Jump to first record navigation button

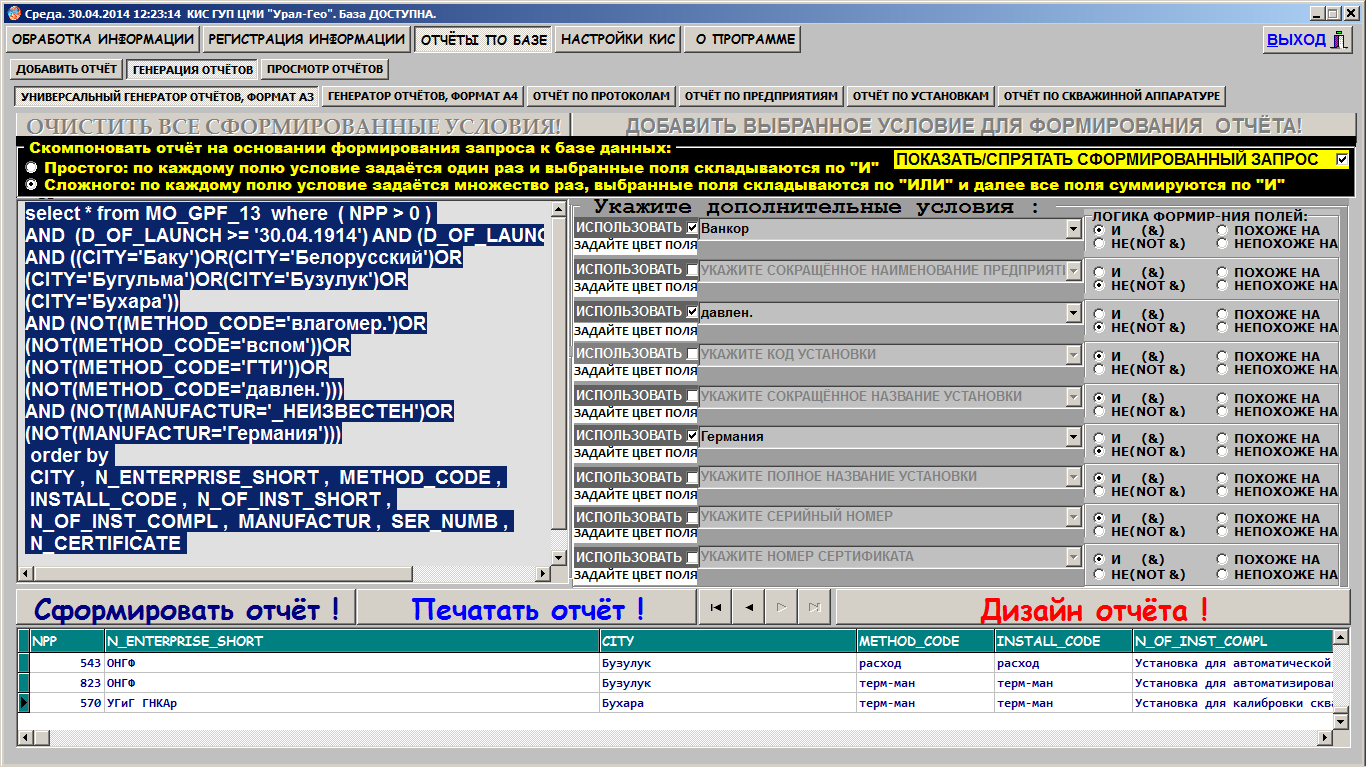[714, 607]
